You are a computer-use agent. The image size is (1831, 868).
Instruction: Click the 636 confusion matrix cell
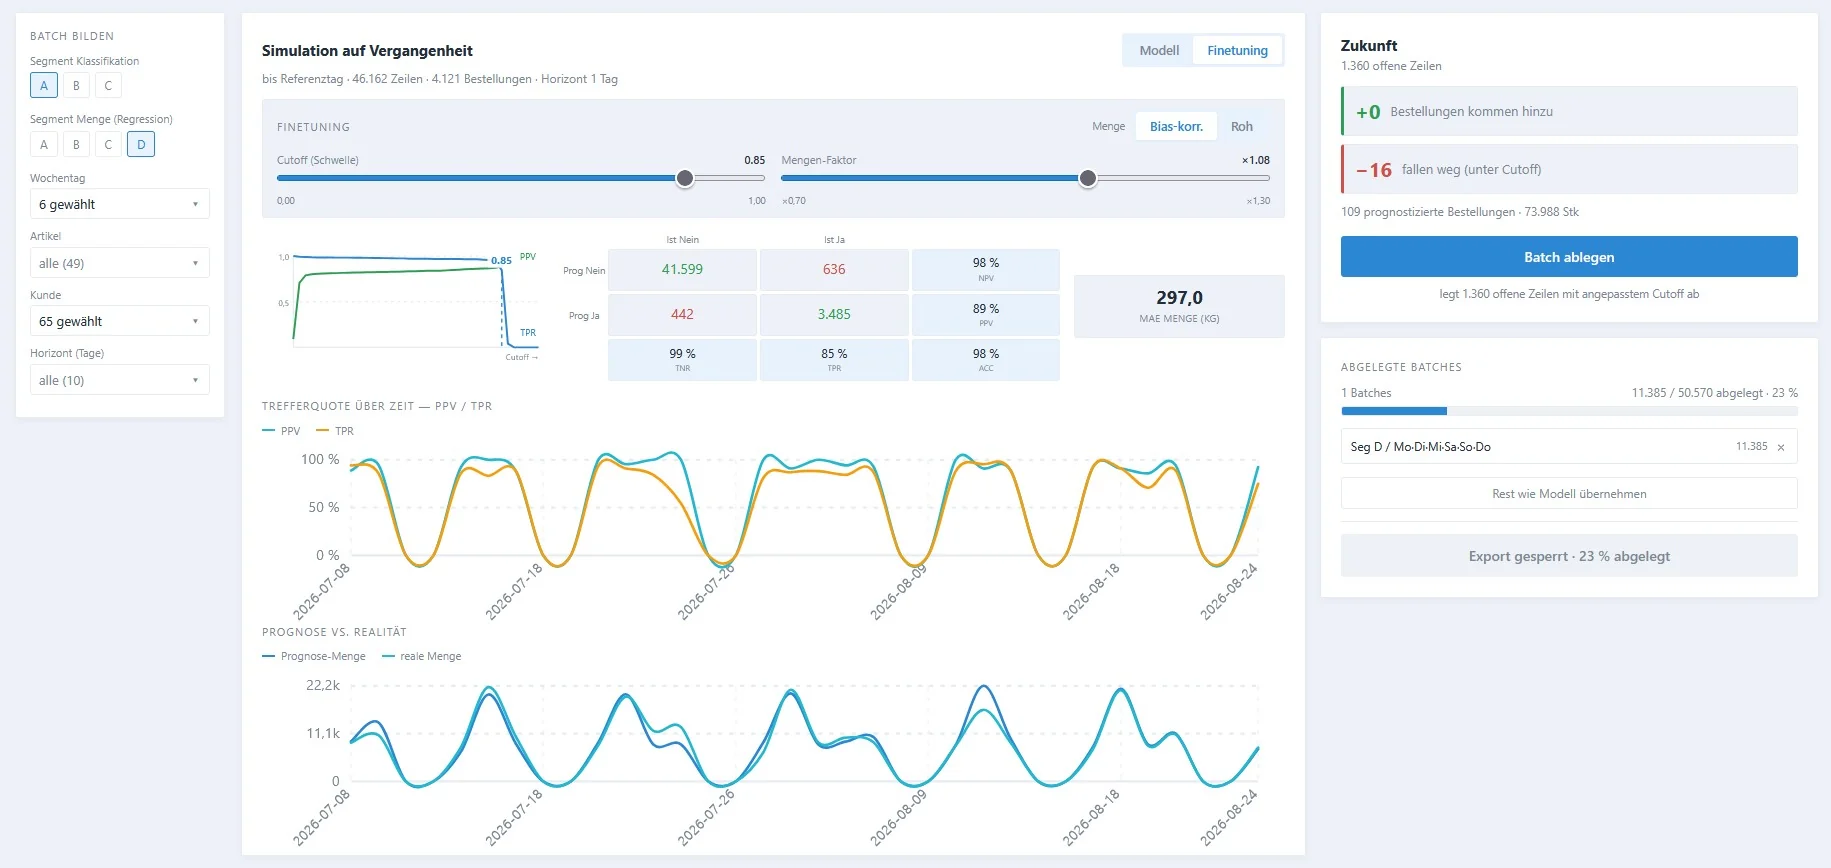(x=834, y=270)
